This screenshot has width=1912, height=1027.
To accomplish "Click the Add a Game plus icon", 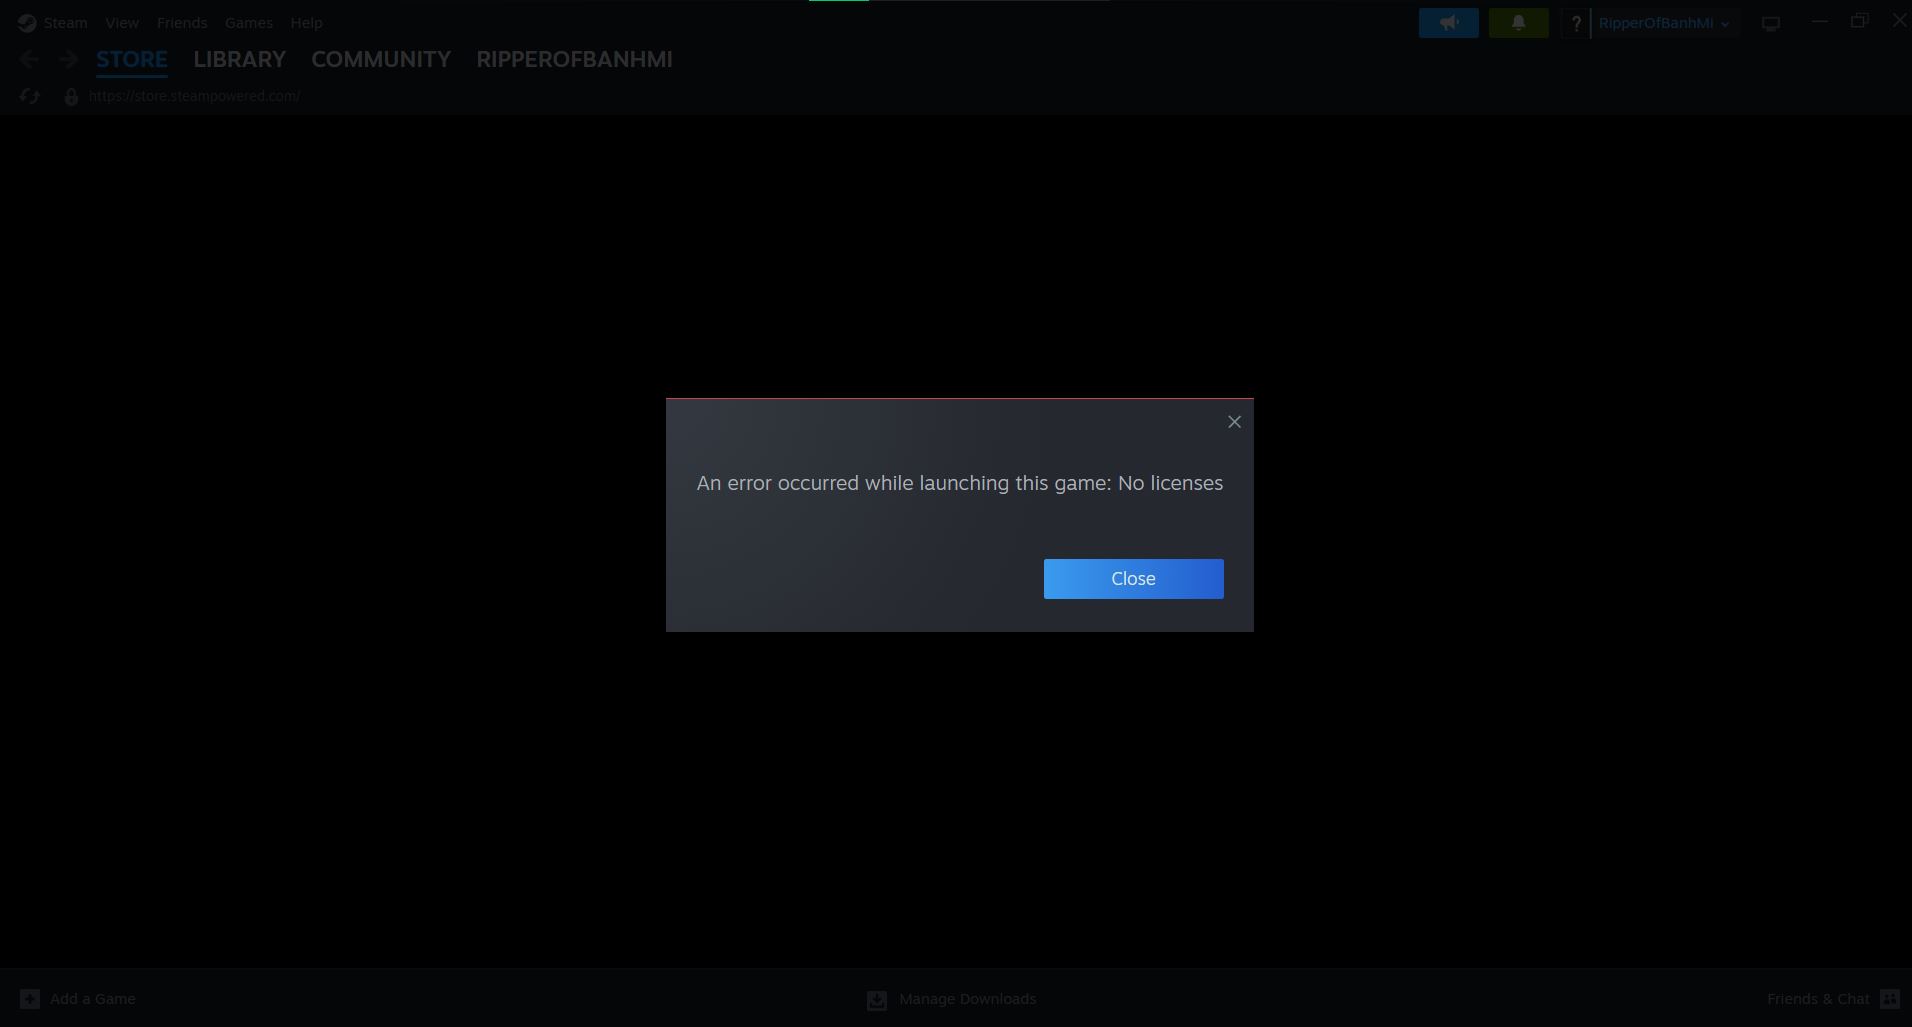I will click(30, 999).
